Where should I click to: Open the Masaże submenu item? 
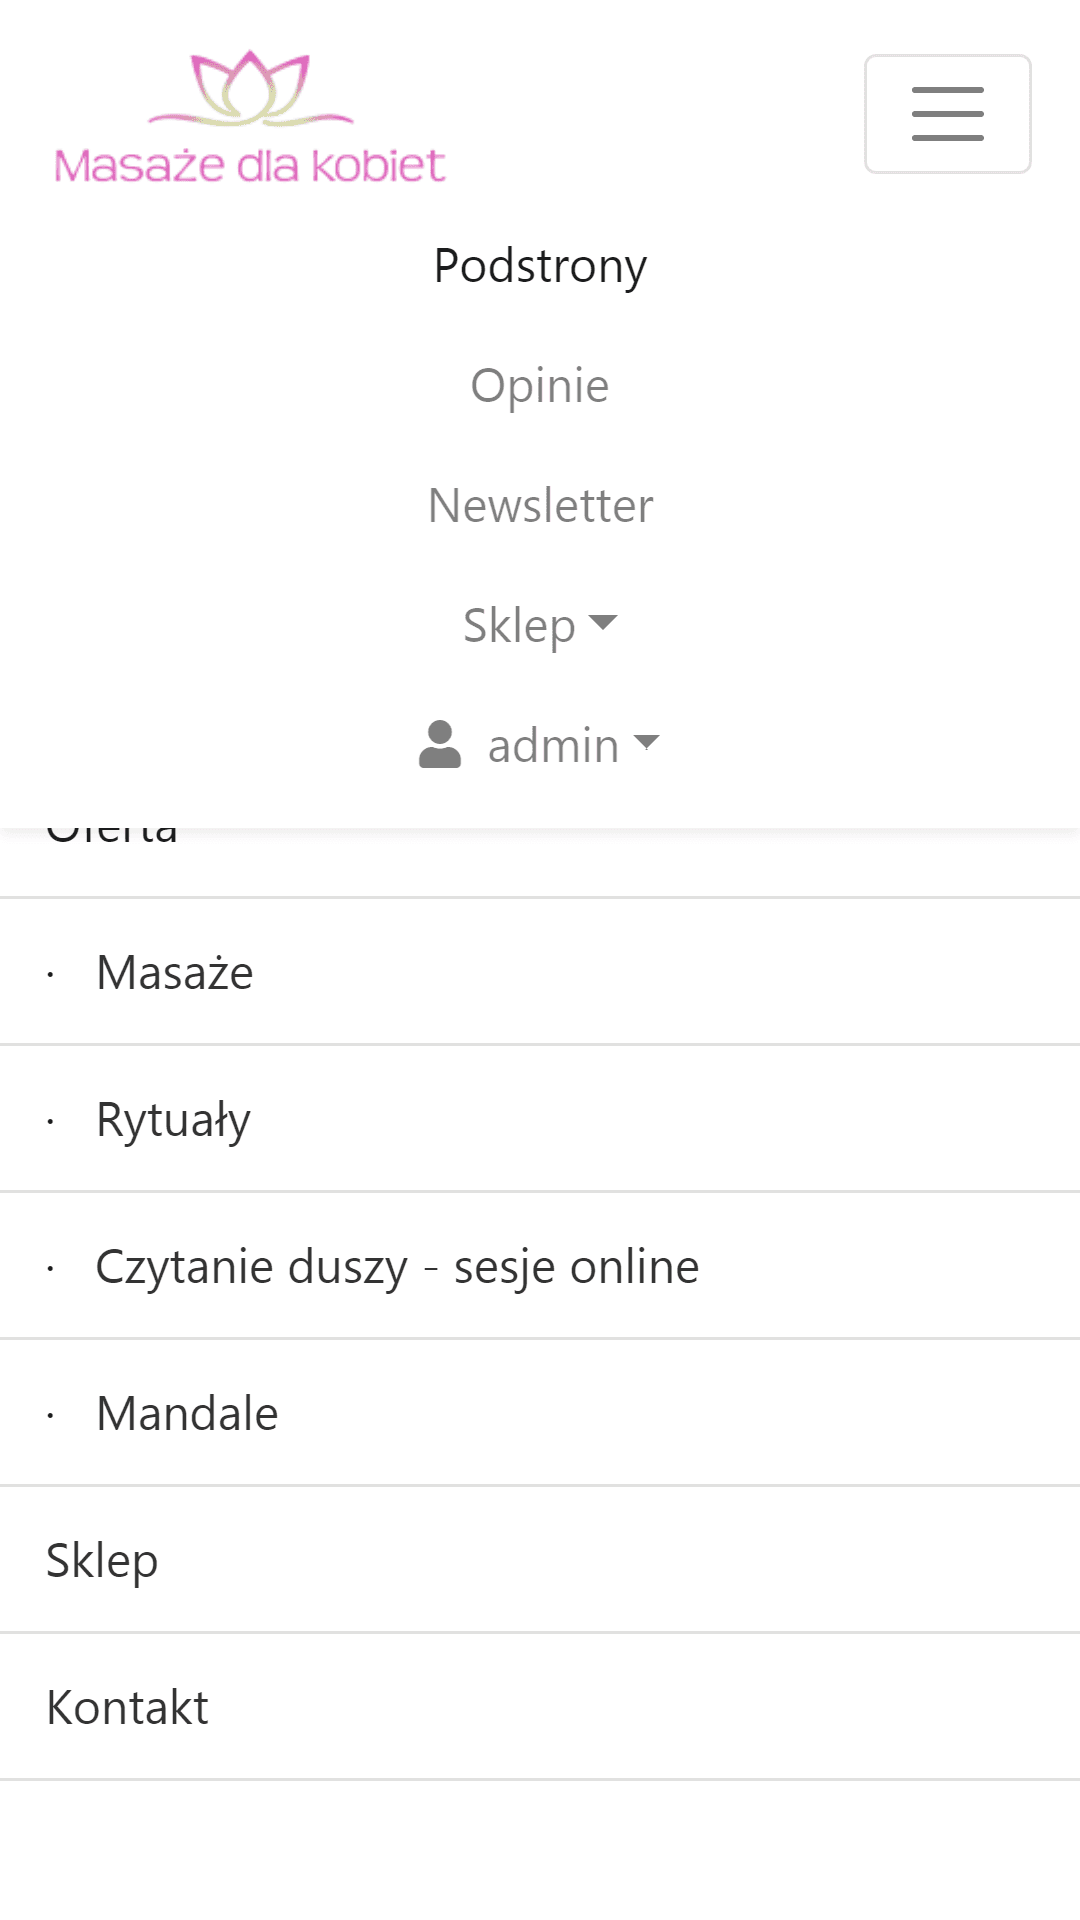[x=174, y=971]
